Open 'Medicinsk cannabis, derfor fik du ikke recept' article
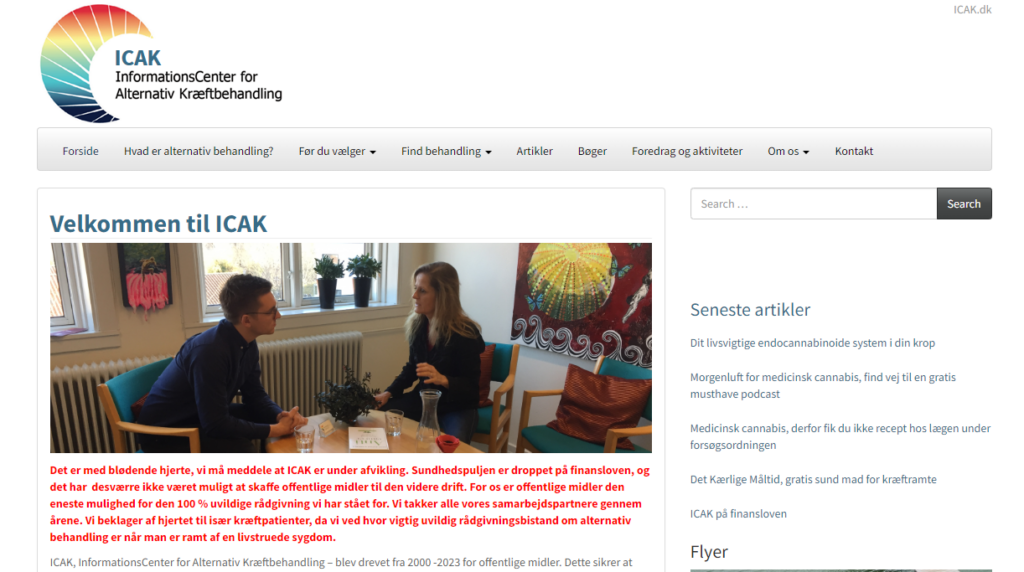 (840, 436)
